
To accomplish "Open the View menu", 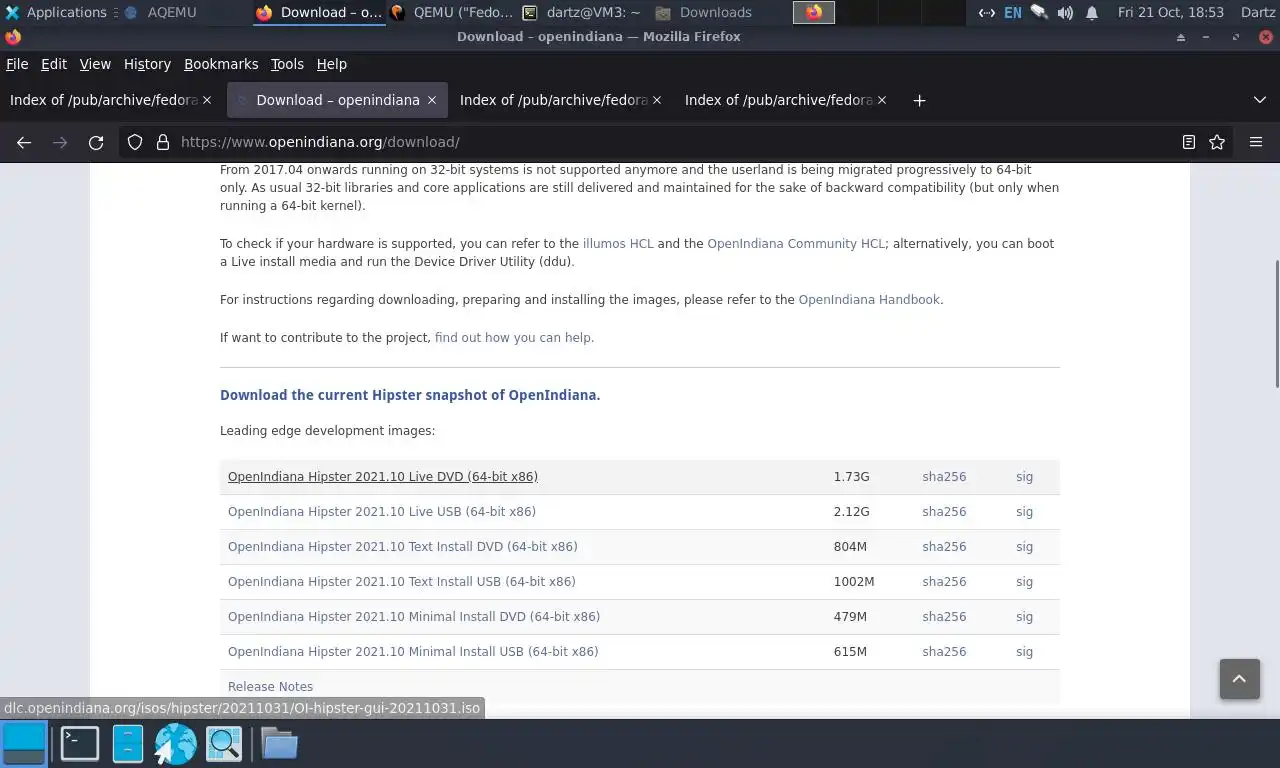I will (x=95, y=64).
